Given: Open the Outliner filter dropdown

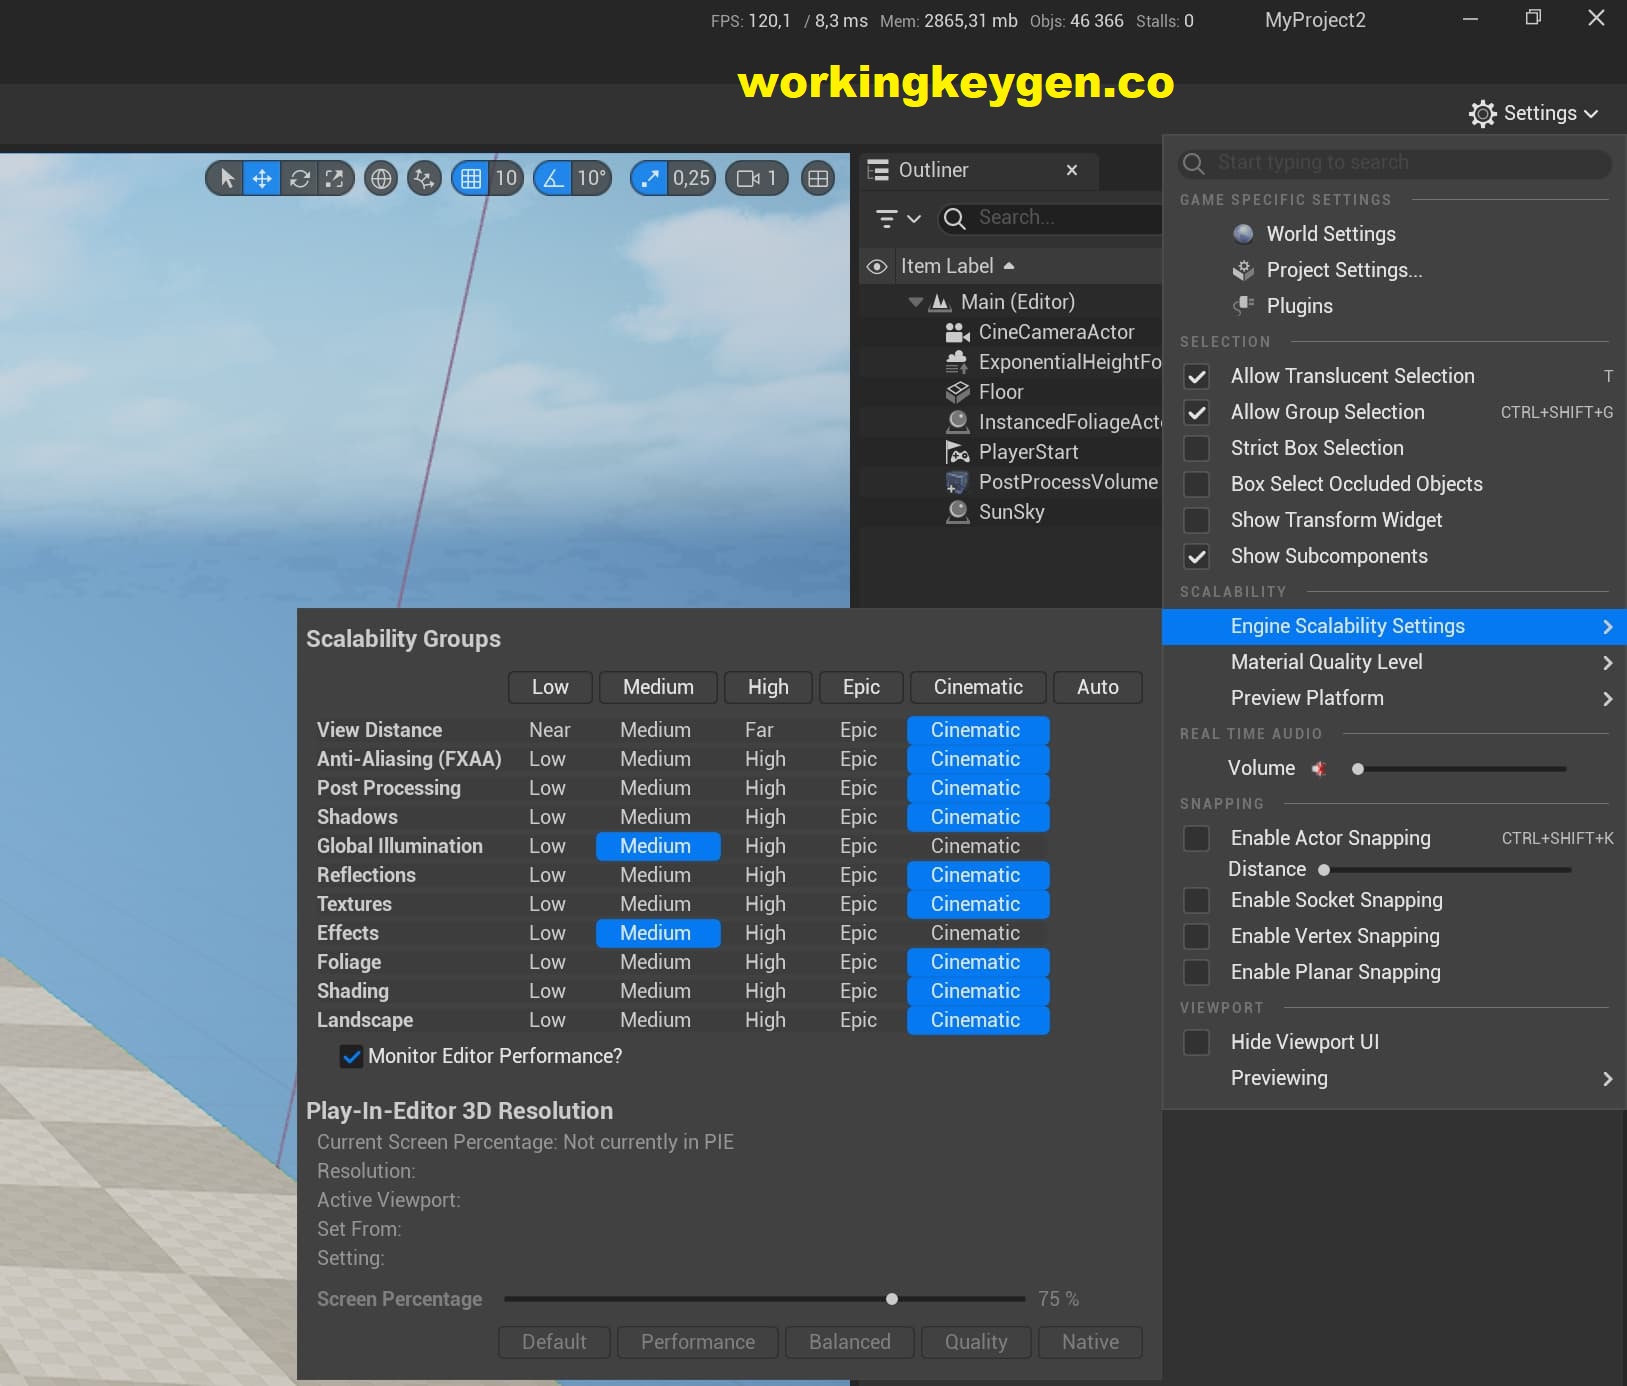Looking at the screenshot, I should click(x=897, y=218).
